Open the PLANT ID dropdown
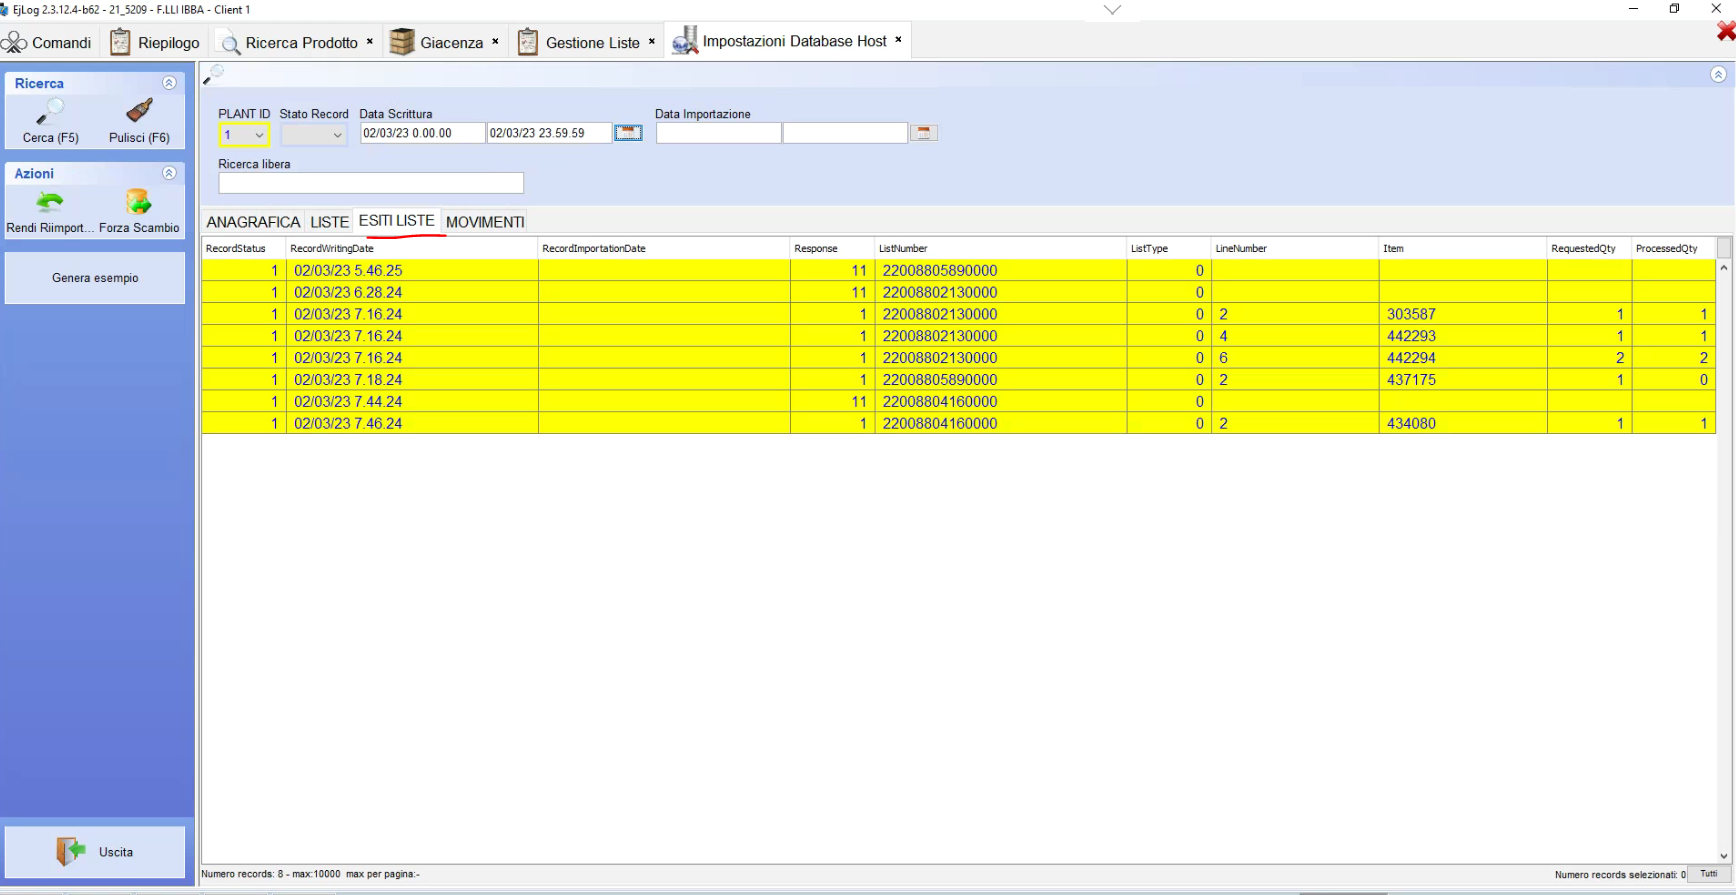 [259, 135]
